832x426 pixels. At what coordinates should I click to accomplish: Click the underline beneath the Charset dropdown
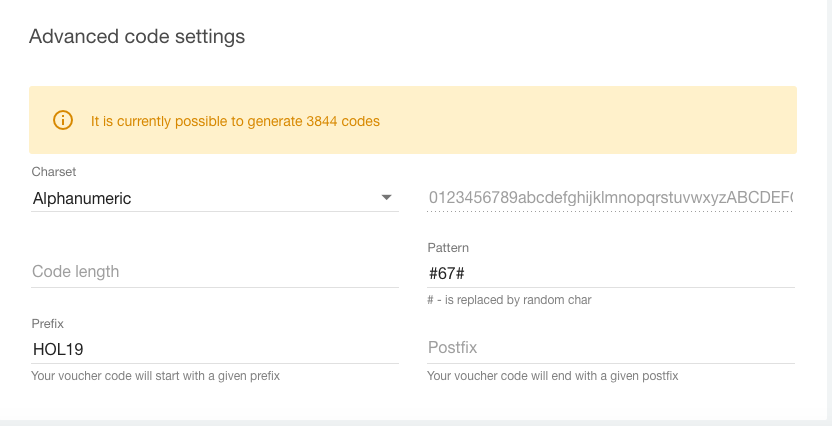click(x=215, y=211)
